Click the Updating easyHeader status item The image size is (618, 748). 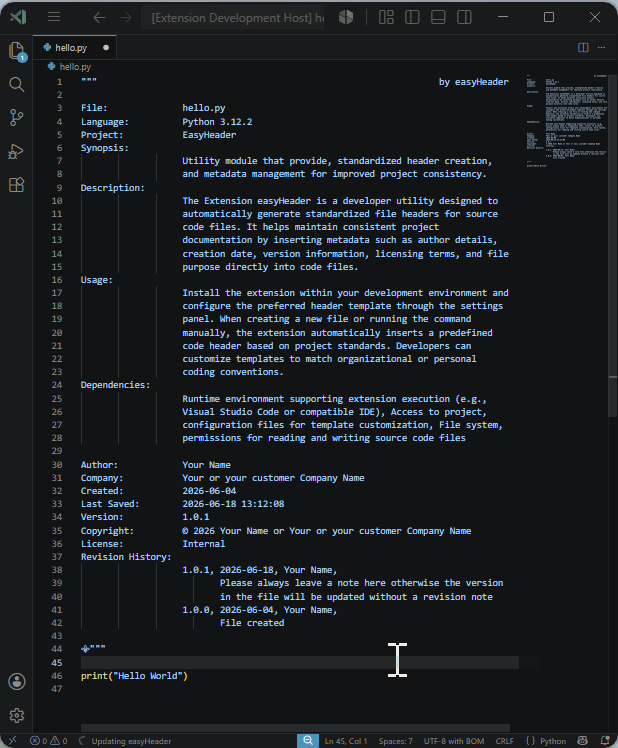point(125,741)
